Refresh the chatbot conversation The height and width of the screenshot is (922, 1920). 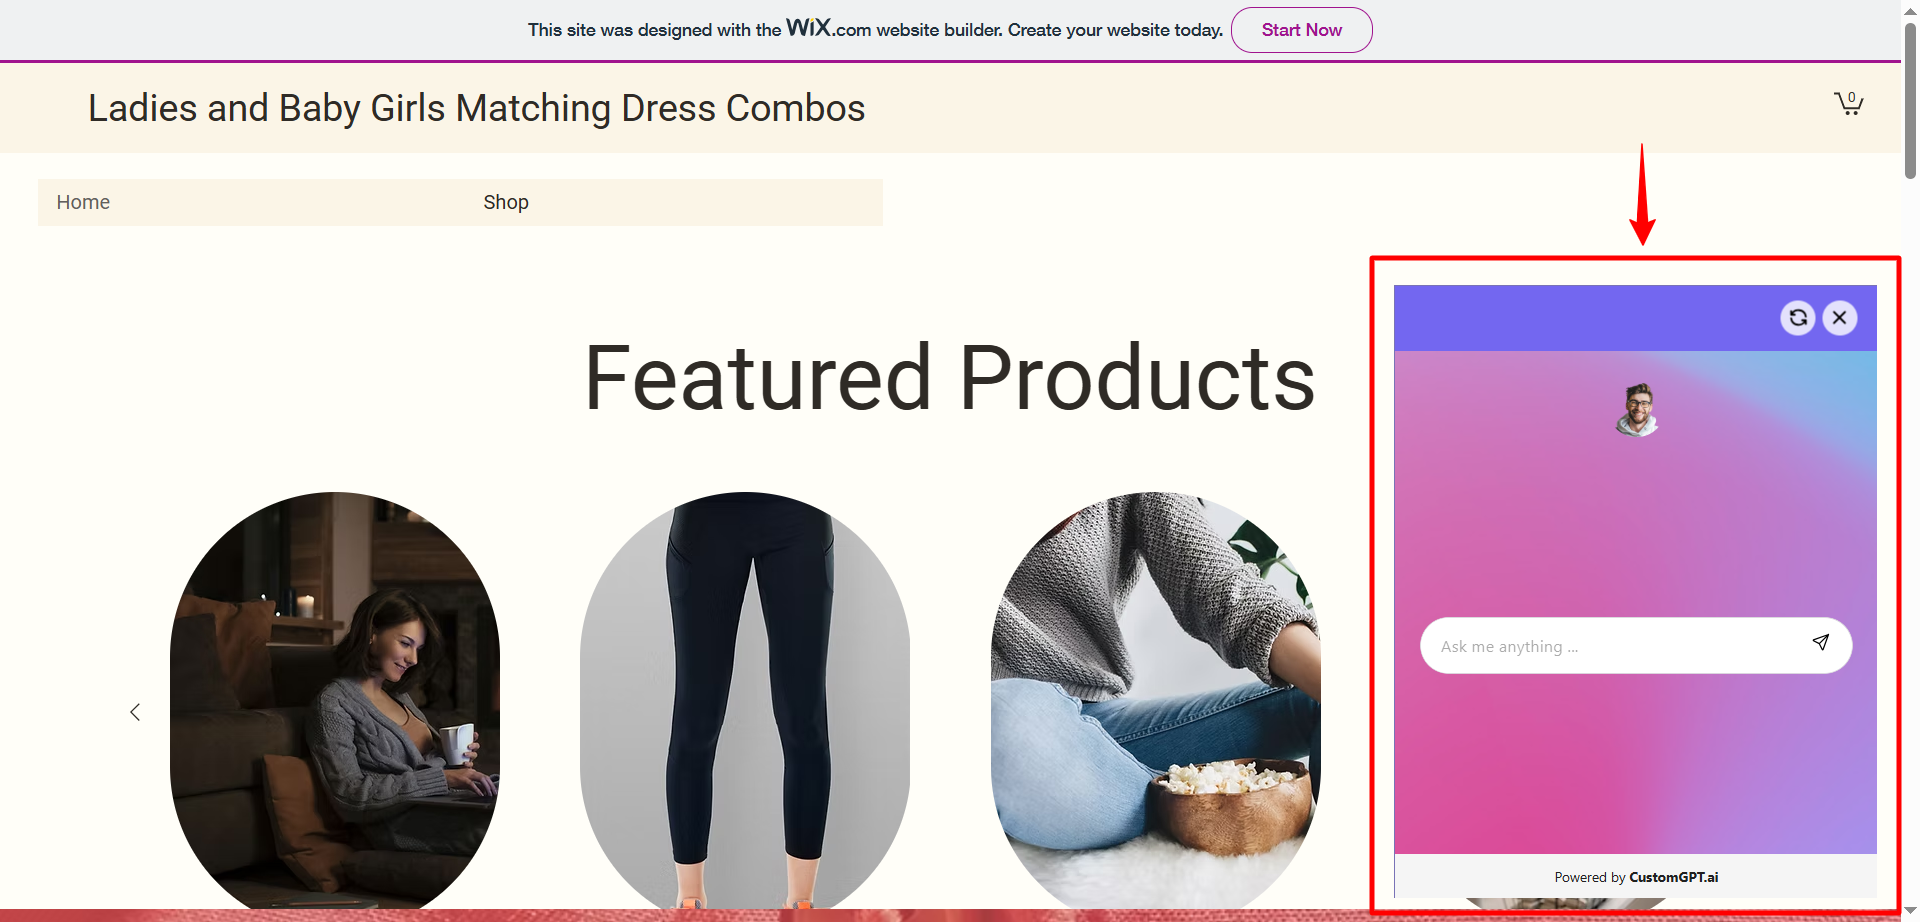coord(1798,318)
